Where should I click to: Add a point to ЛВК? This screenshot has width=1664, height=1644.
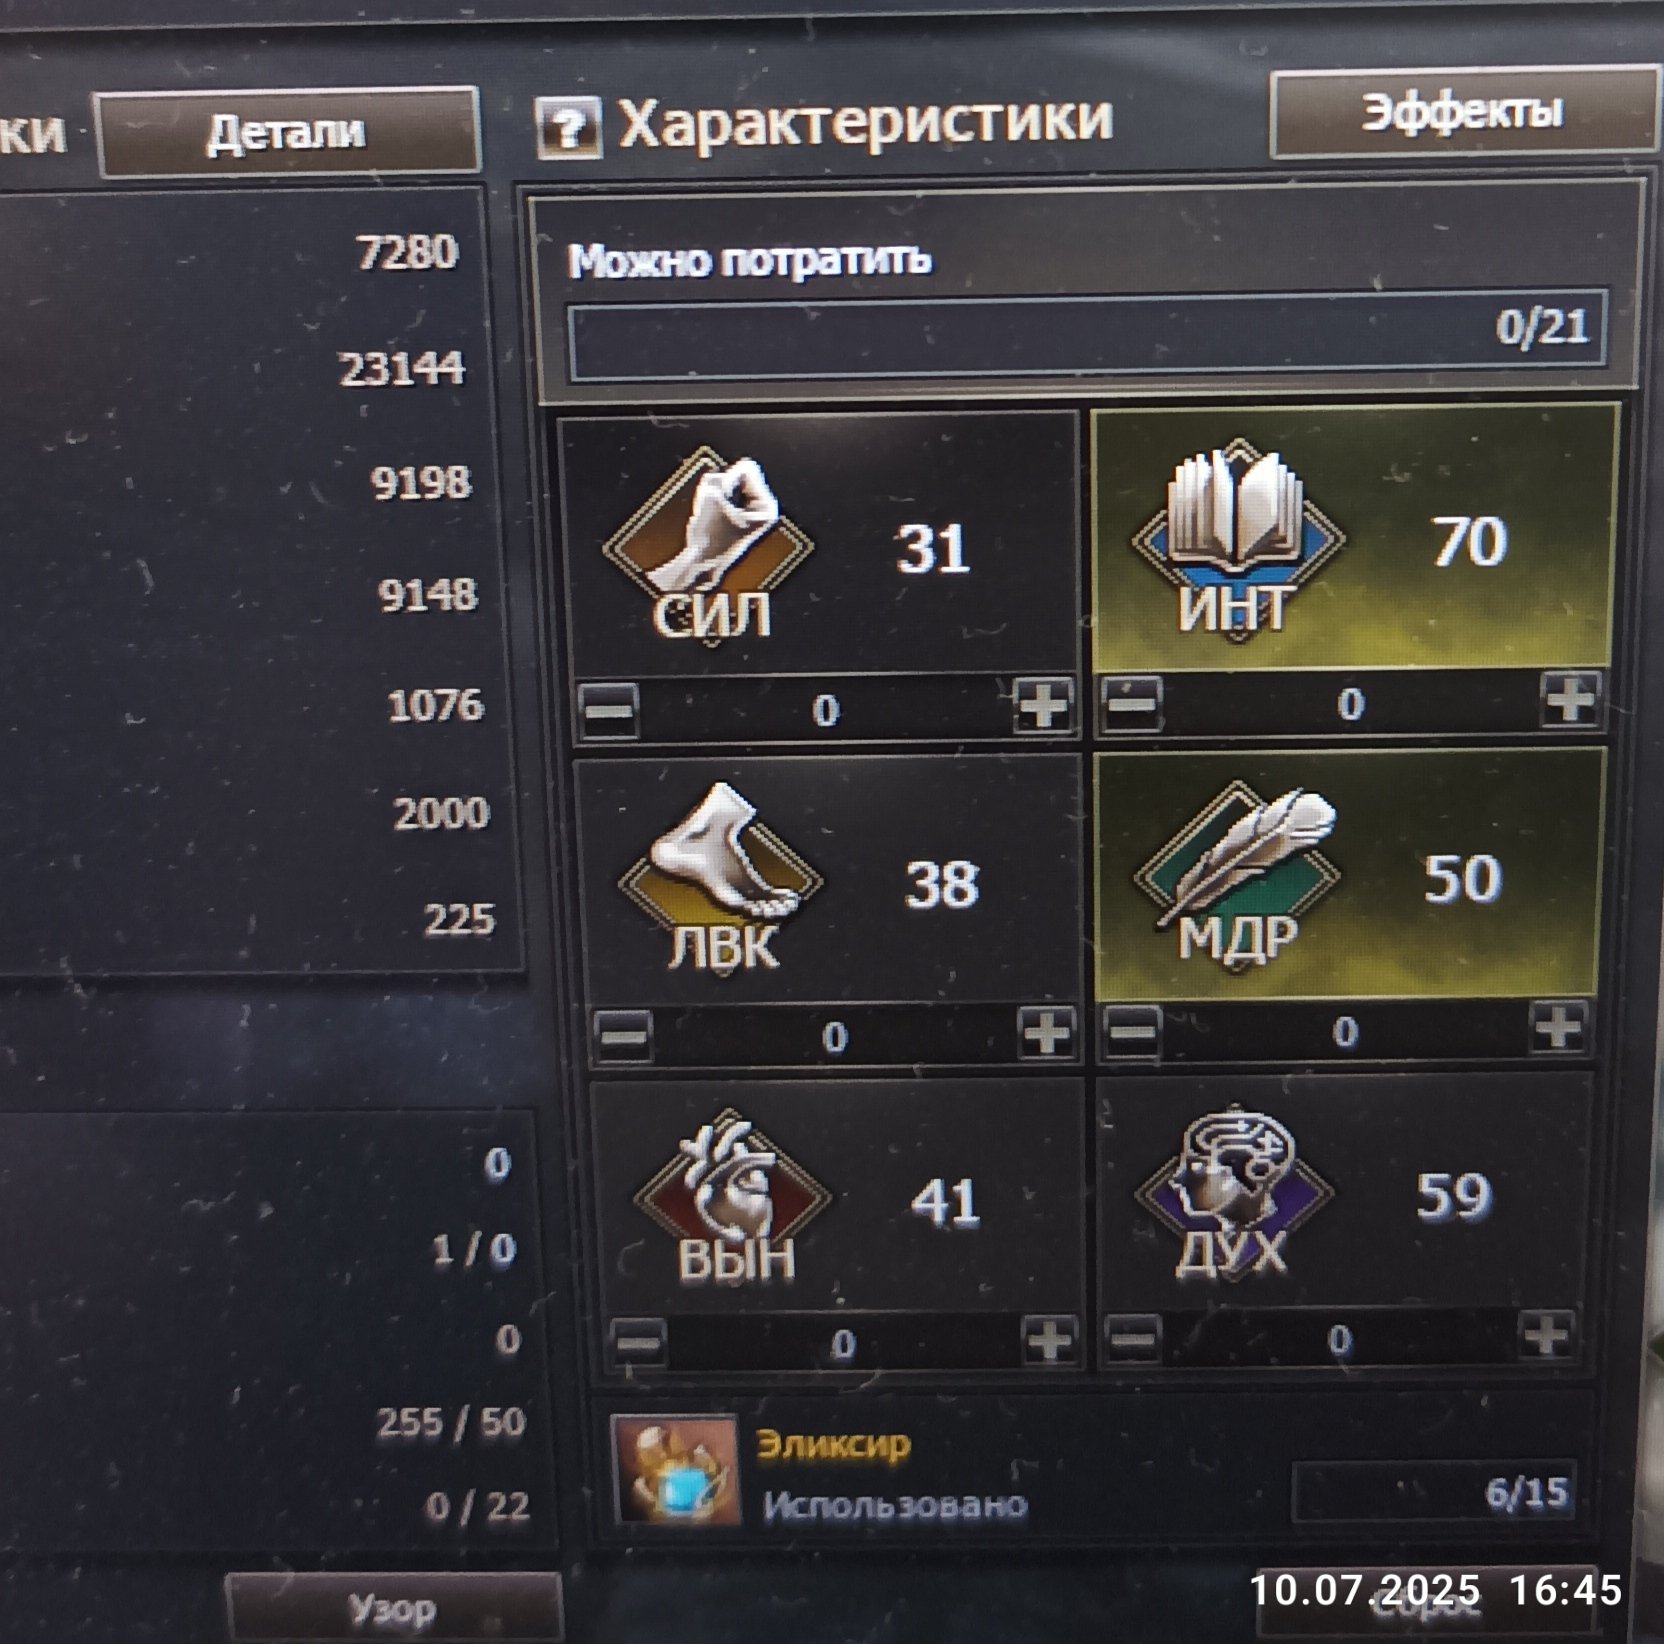coord(1047,1032)
